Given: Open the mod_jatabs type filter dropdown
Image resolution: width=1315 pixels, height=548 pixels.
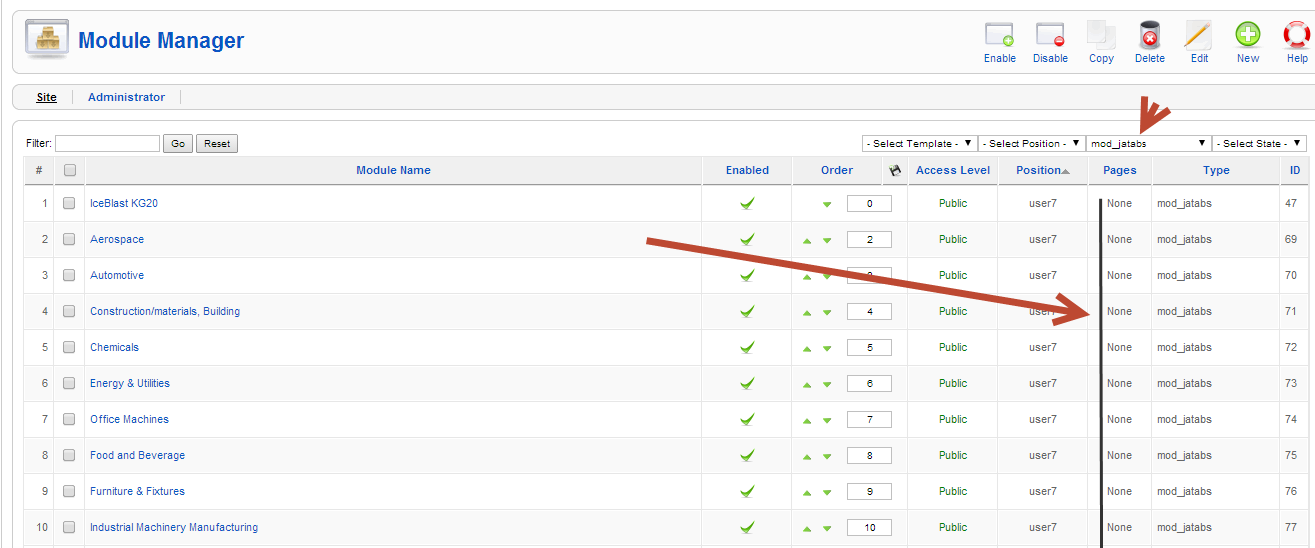Looking at the screenshot, I should (x=1148, y=143).
